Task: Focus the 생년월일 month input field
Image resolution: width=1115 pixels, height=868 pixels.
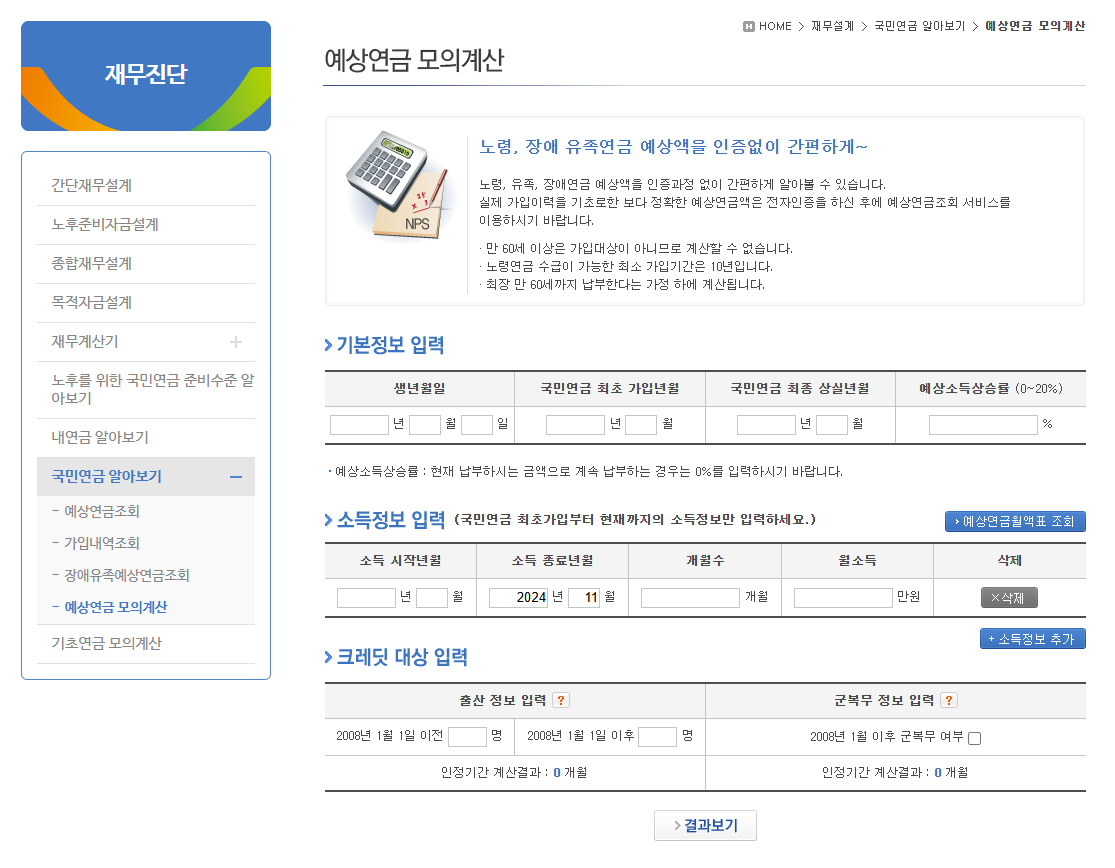Action: click(425, 425)
